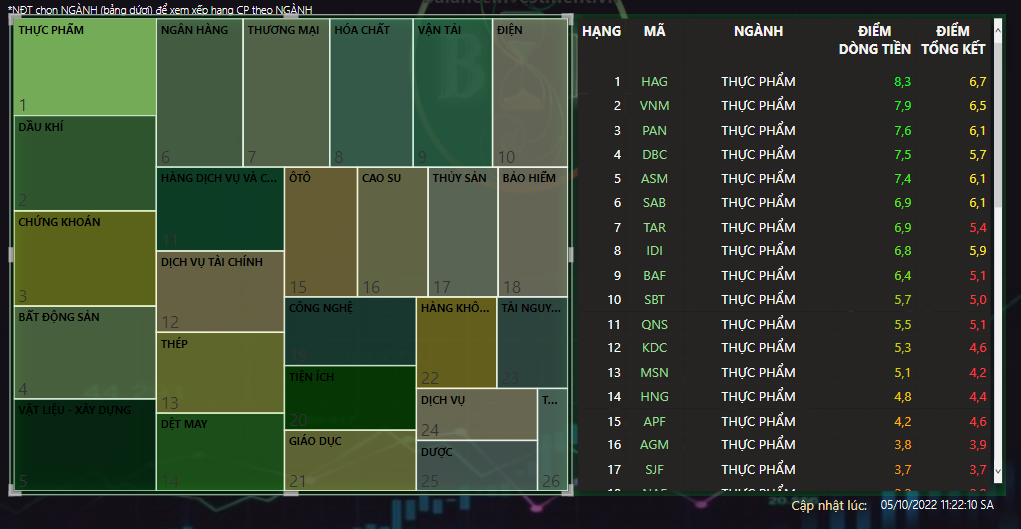1021x529 pixels.
Task: Choose the TIỆN ÍCH sector tile
Action: pos(350,397)
